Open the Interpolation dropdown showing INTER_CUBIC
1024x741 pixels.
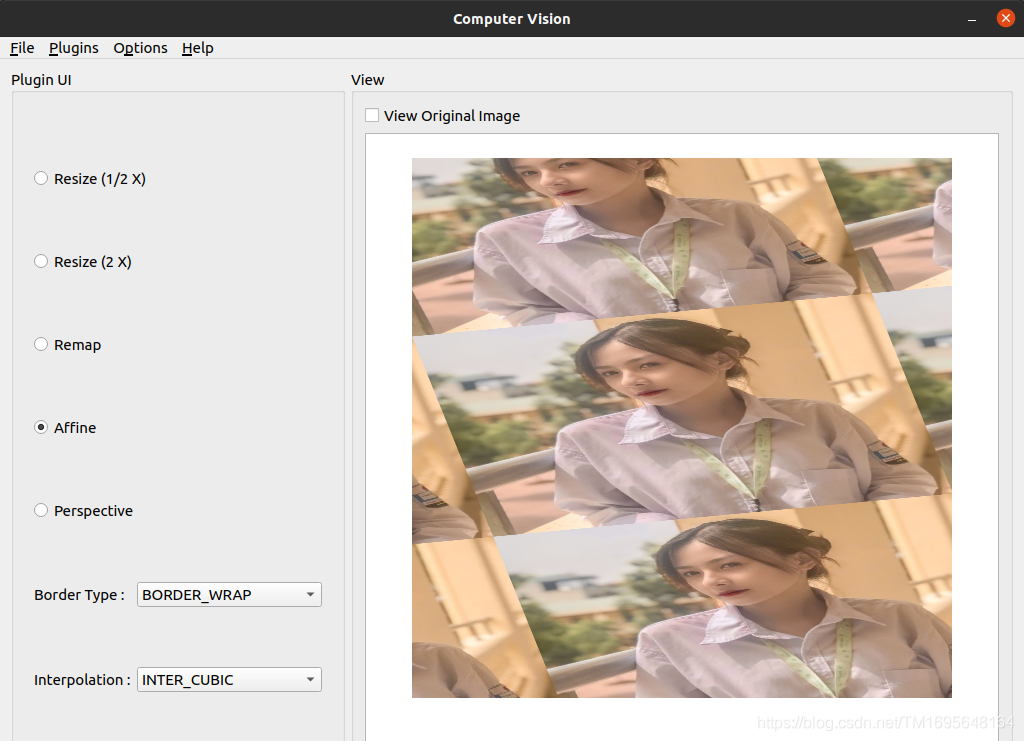(229, 680)
